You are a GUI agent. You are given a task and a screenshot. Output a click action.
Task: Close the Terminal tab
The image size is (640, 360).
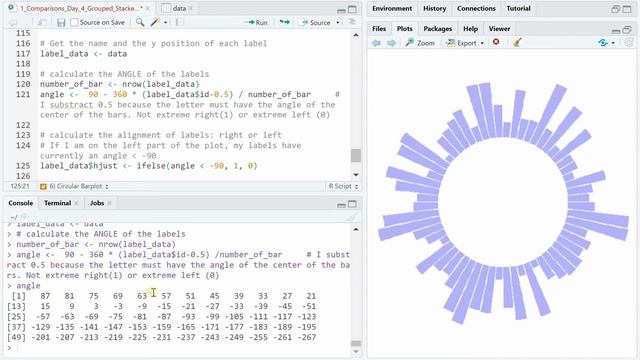coord(76,203)
